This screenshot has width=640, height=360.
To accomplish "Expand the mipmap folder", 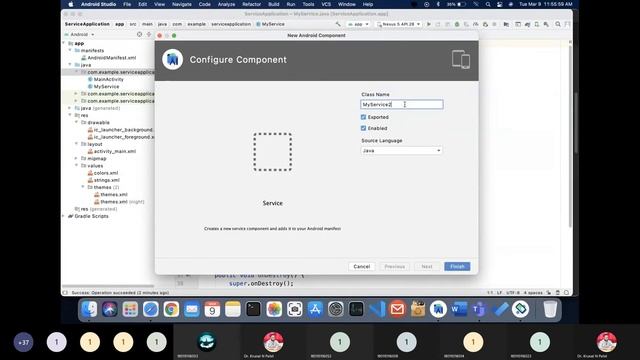I will [x=76, y=158].
